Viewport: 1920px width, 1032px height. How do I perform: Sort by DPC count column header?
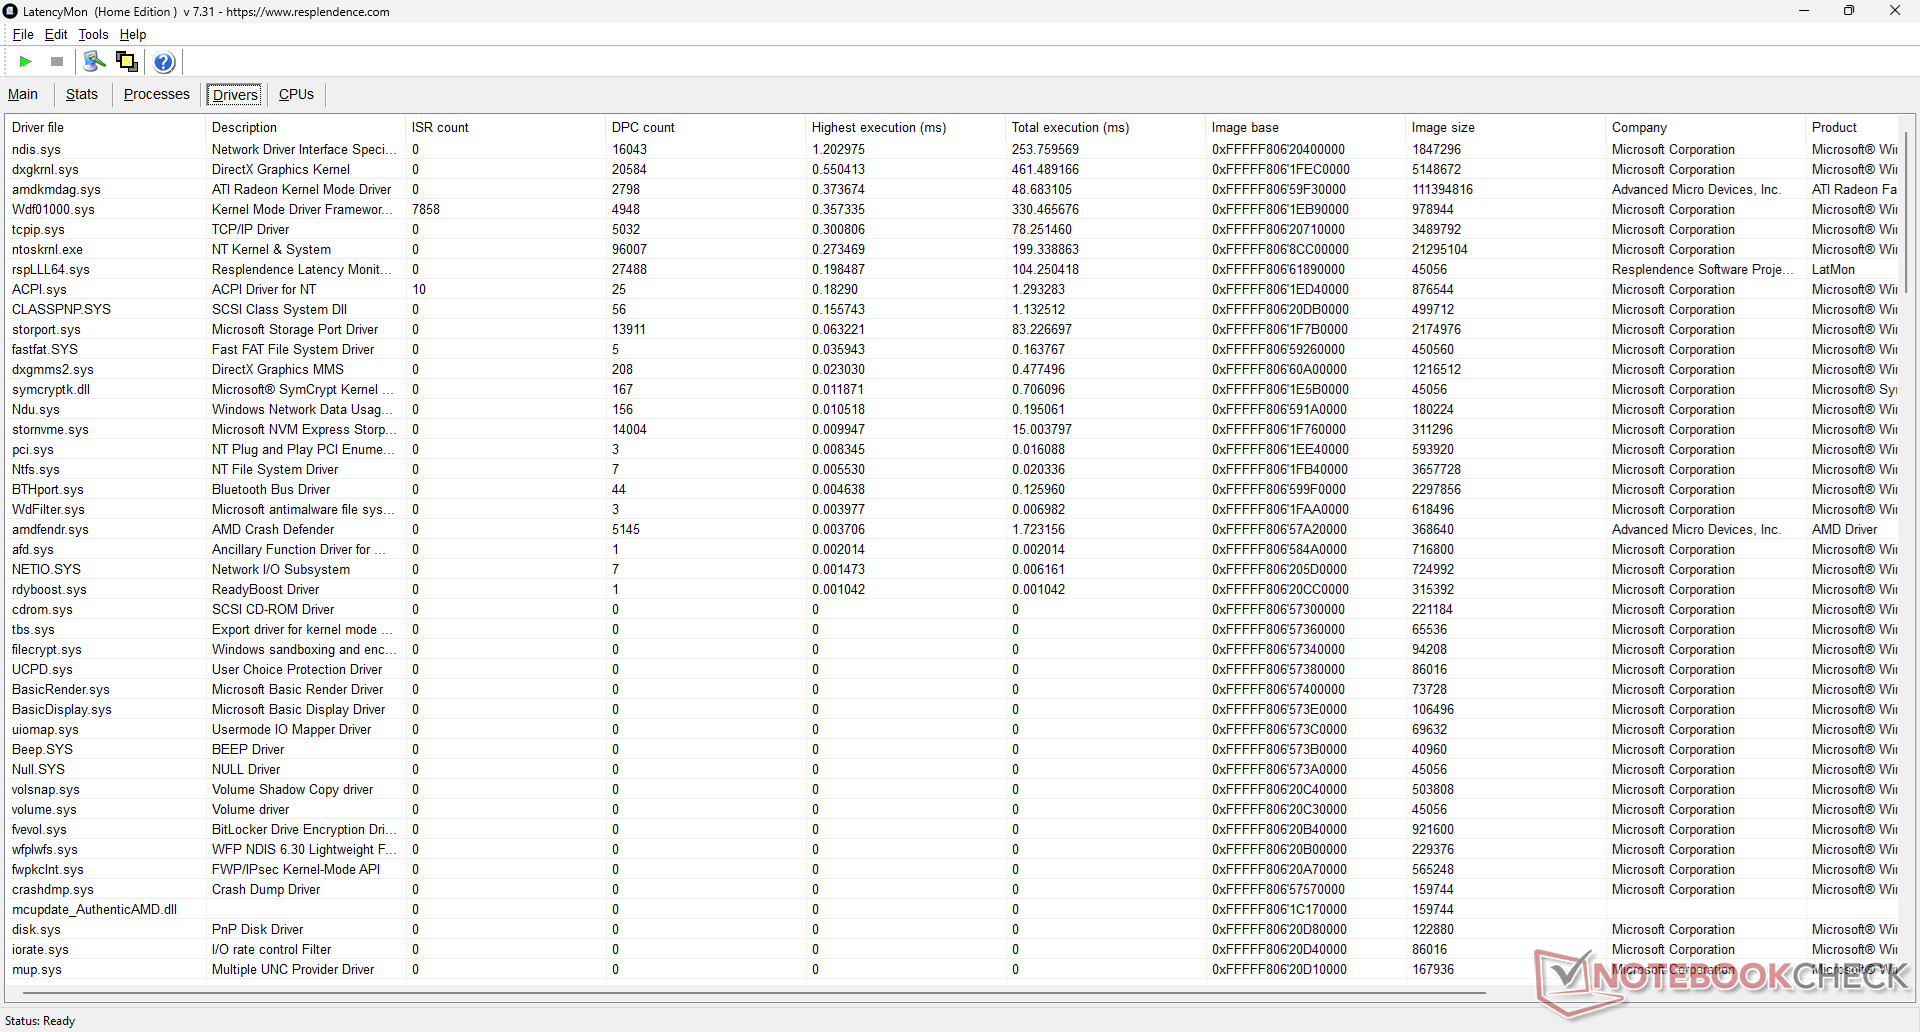[706, 127]
